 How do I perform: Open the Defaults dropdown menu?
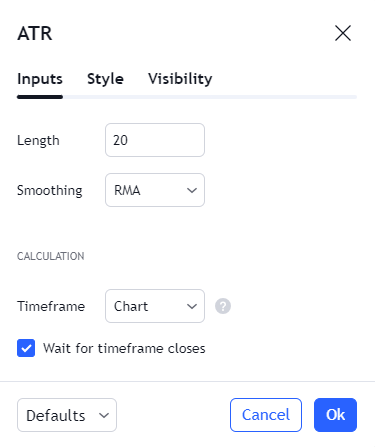(x=67, y=415)
